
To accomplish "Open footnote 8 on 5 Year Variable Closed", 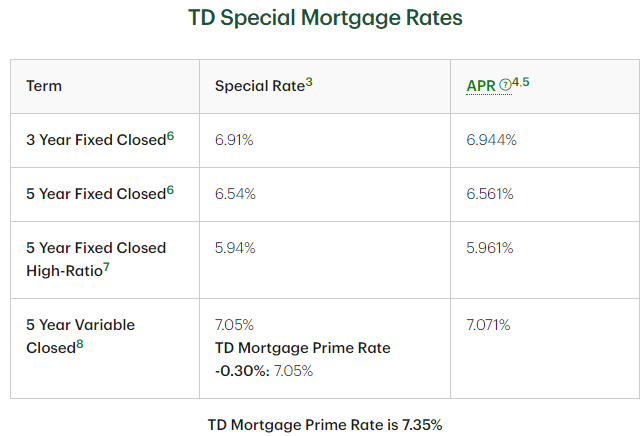I will [x=80, y=343].
